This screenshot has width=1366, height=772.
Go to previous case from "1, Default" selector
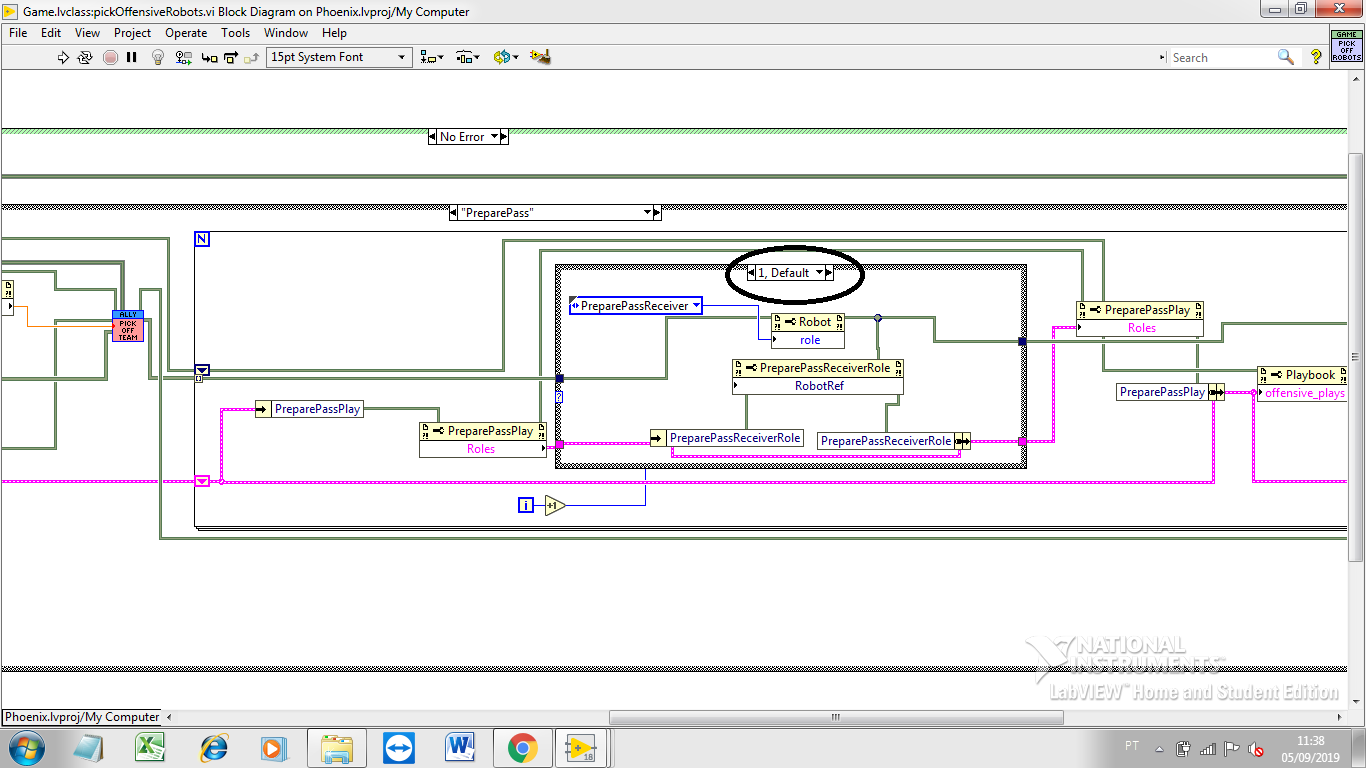click(752, 272)
